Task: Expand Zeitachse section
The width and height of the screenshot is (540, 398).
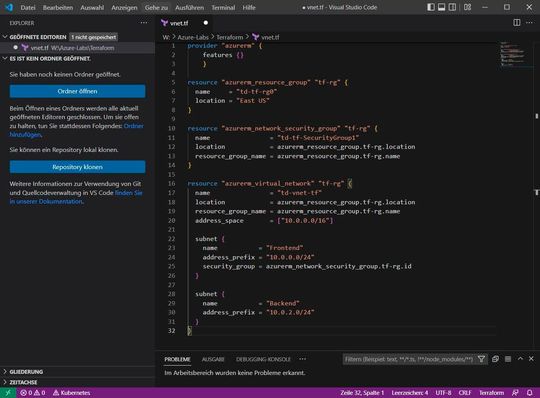Action: click(23, 382)
